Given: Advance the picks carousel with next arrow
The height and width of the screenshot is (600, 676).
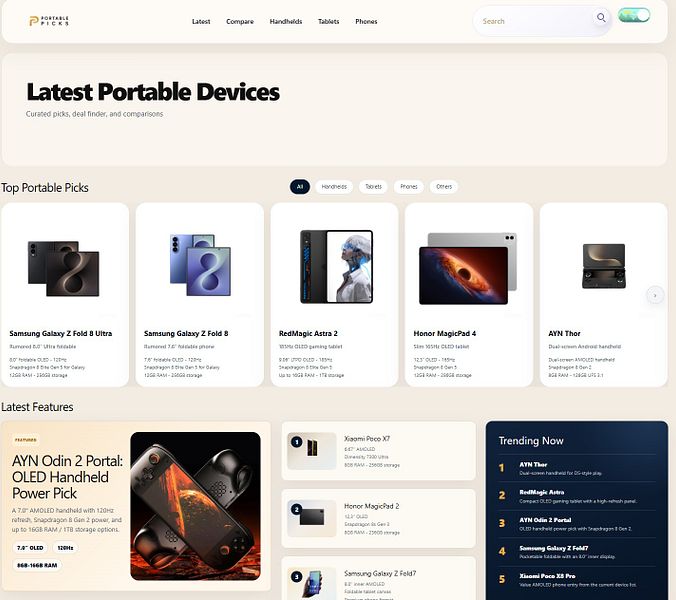Looking at the screenshot, I should [655, 295].
